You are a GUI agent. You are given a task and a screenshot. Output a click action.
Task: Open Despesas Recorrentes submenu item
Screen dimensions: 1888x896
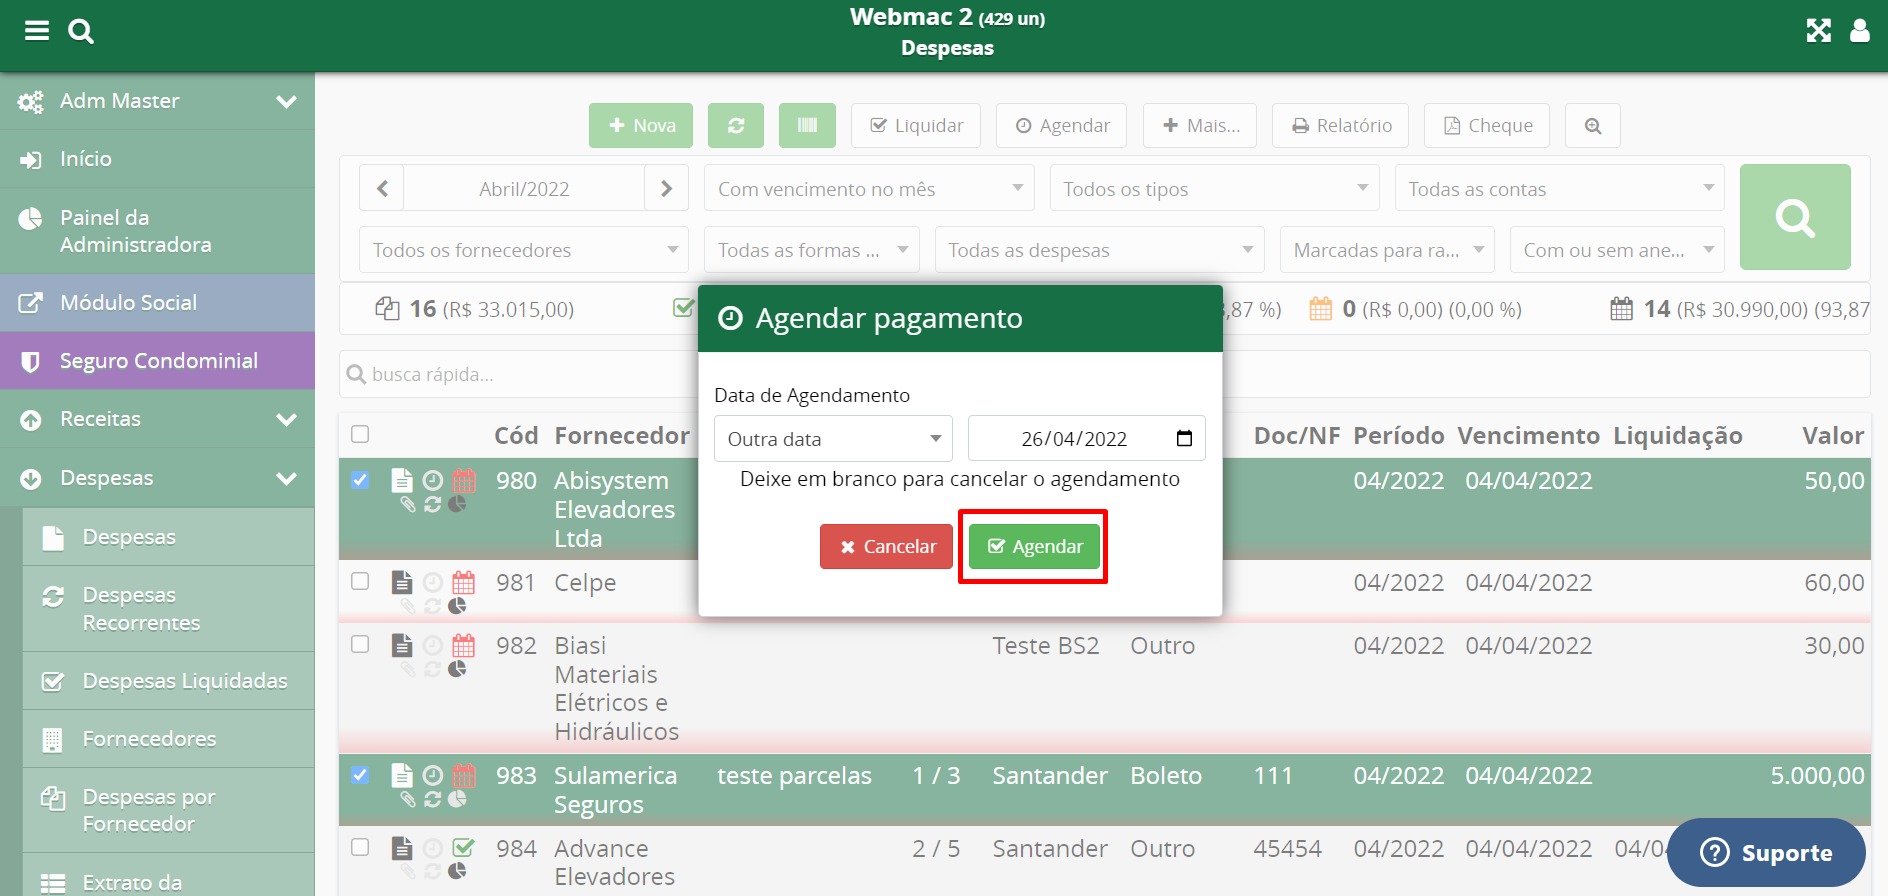168,609
